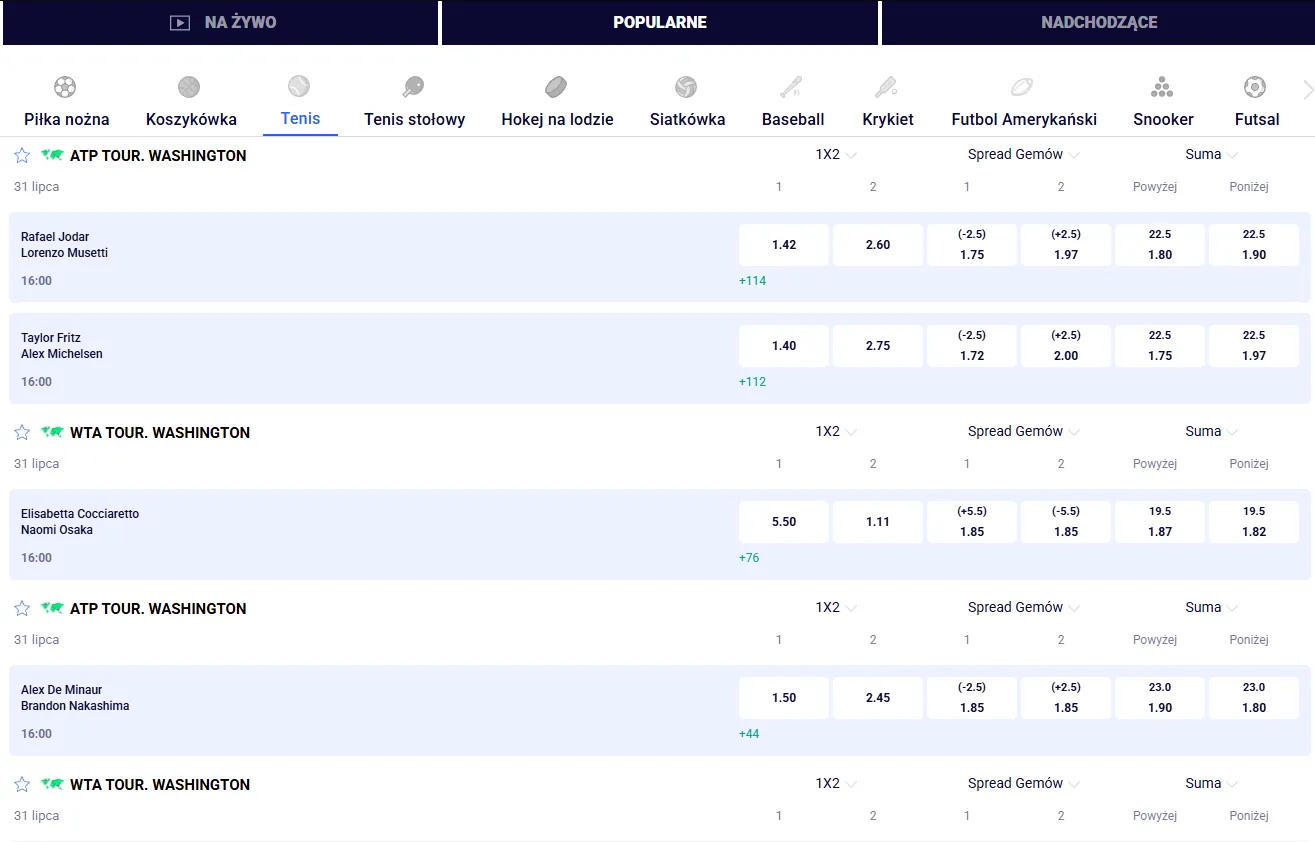Select Naomi Osaka win odds 1.11
The image size is (1315, 842).
coord(878,522)
